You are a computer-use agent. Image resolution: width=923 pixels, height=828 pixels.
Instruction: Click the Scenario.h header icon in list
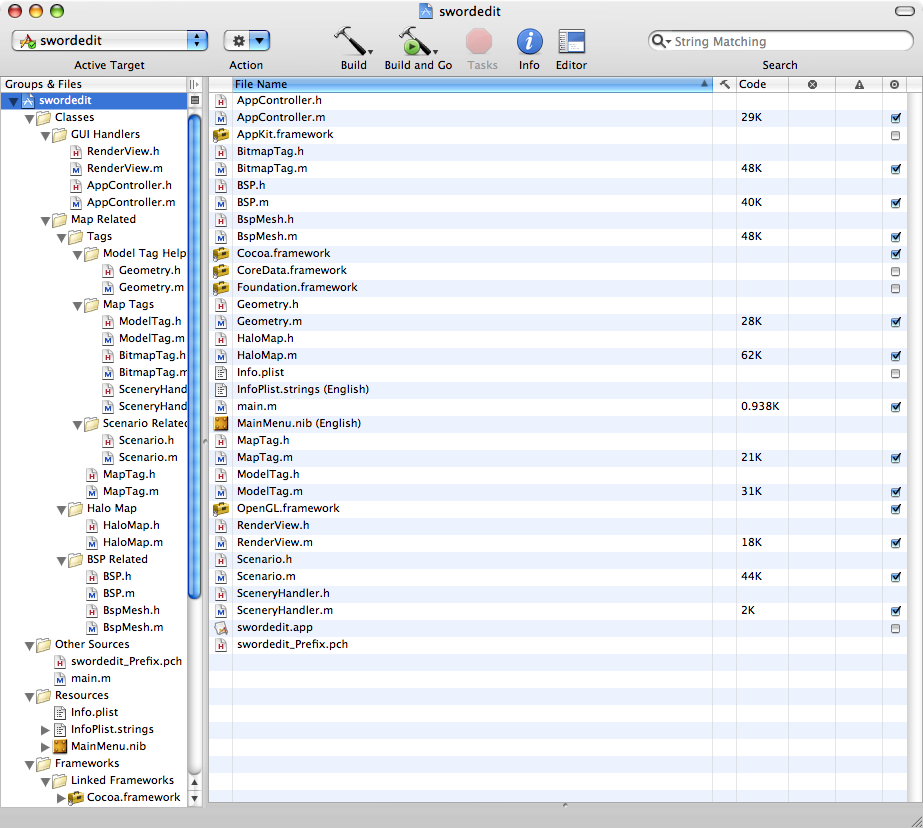point(221,559)
